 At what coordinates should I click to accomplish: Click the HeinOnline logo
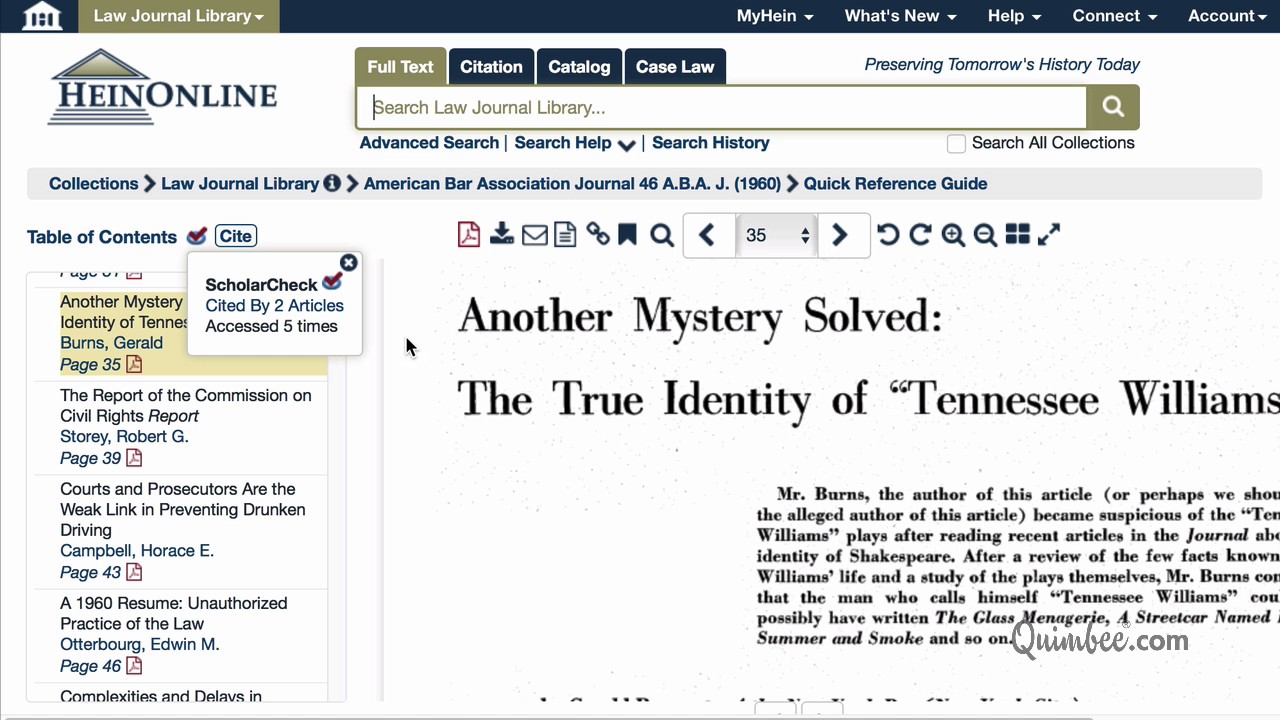[x=162, y=88]
